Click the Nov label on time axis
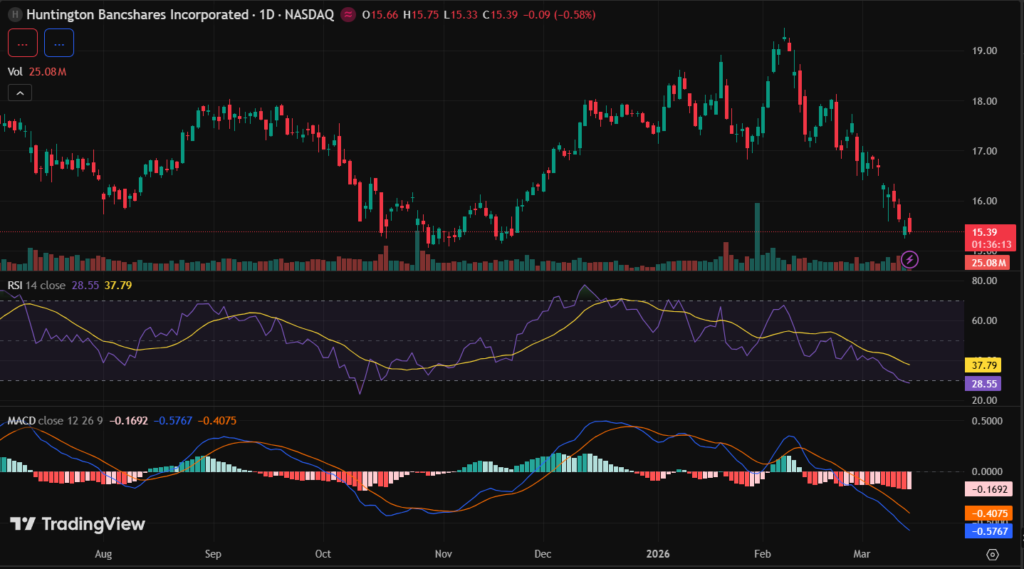1024x569 pixels. pyautogui.click(x=444, y=554)
